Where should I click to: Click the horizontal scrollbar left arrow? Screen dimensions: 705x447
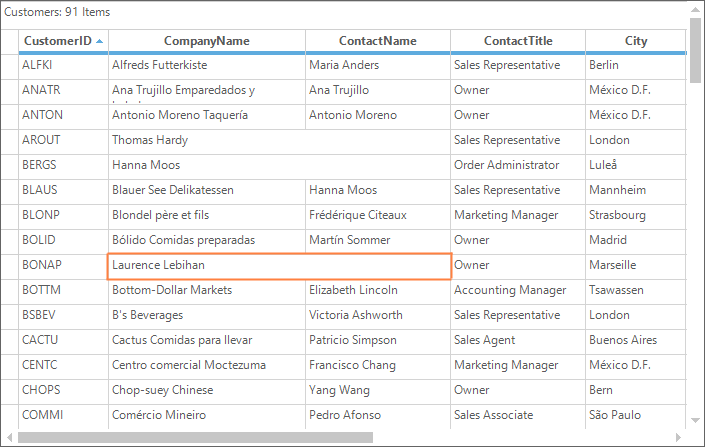(x=9, y=437)
